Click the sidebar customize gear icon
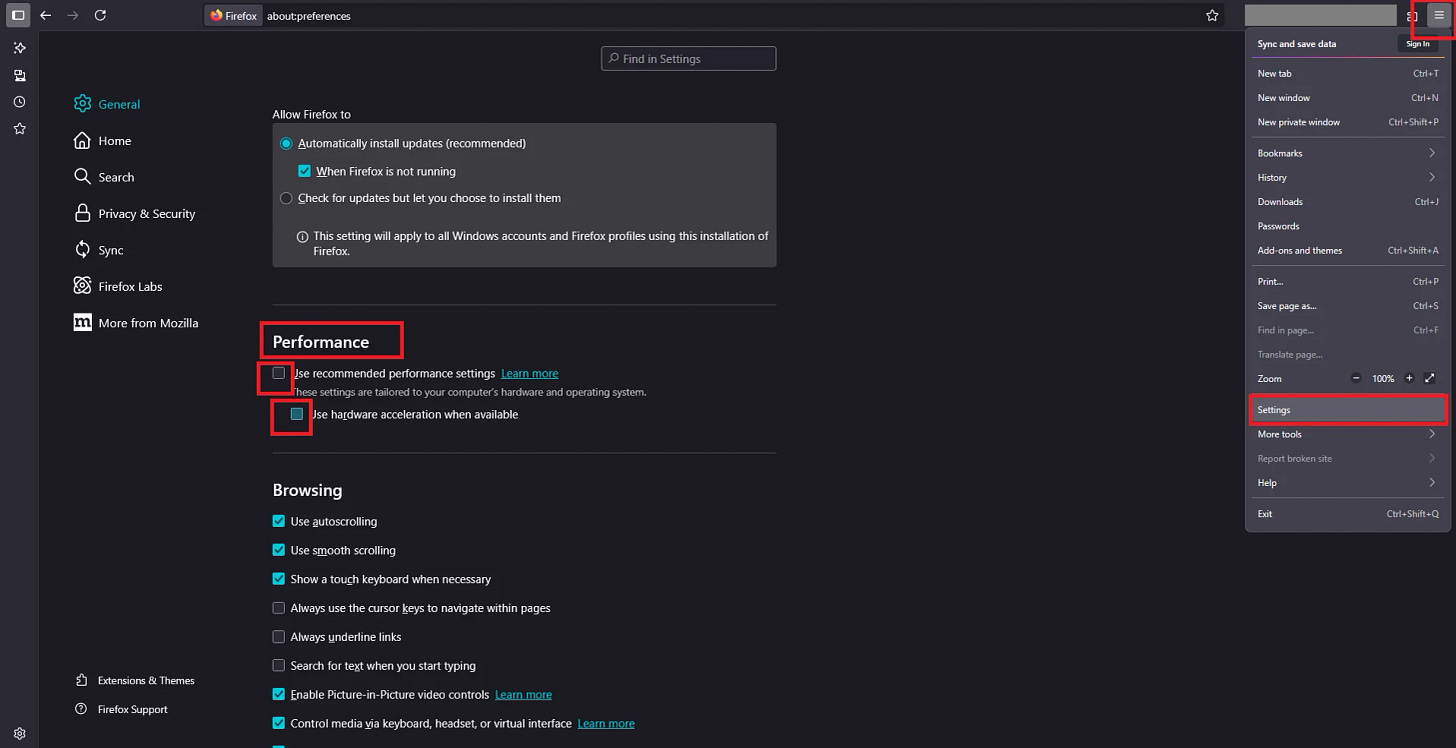The width and height of the screenshot is (1456, 748). point(19,732)
